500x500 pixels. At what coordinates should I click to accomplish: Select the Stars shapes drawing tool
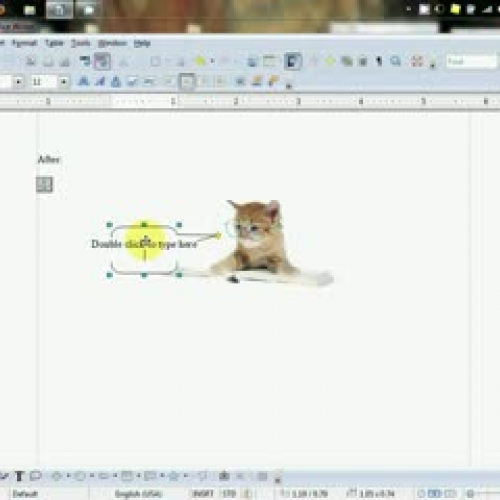click(174, 476)
